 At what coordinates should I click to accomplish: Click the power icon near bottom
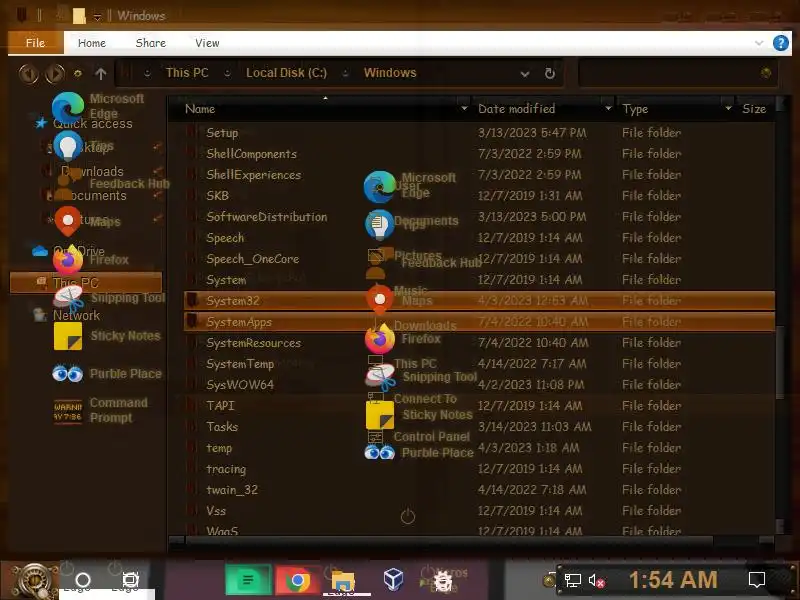(x=408, y=516)
